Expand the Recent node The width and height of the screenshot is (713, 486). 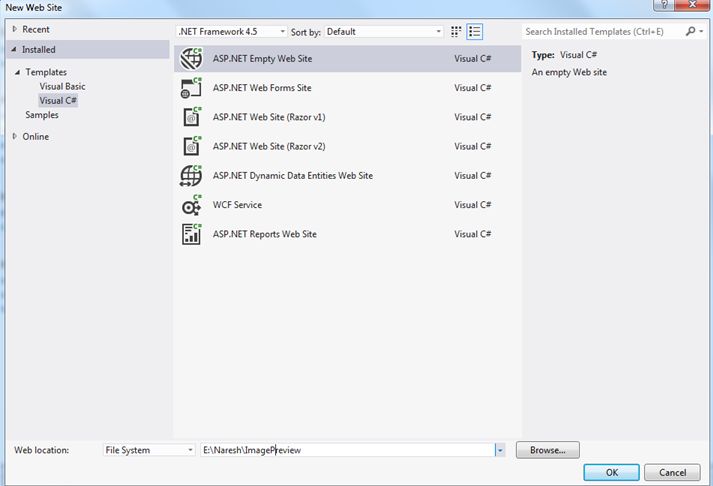point(15,29)
